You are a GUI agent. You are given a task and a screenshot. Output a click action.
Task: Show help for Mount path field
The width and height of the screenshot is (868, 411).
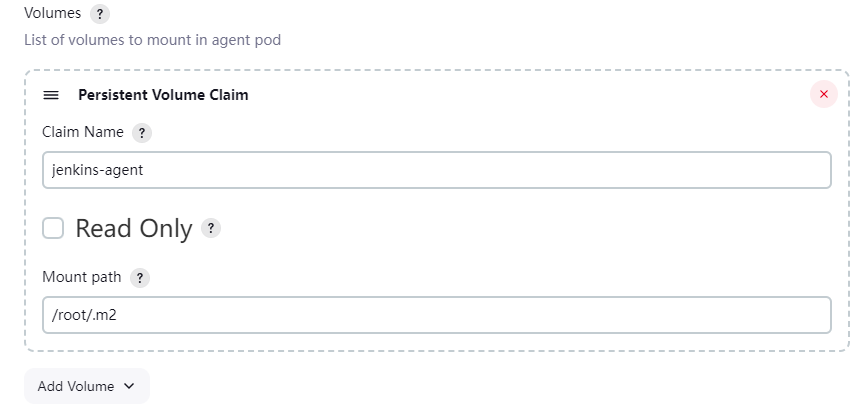tap(140, 278)
